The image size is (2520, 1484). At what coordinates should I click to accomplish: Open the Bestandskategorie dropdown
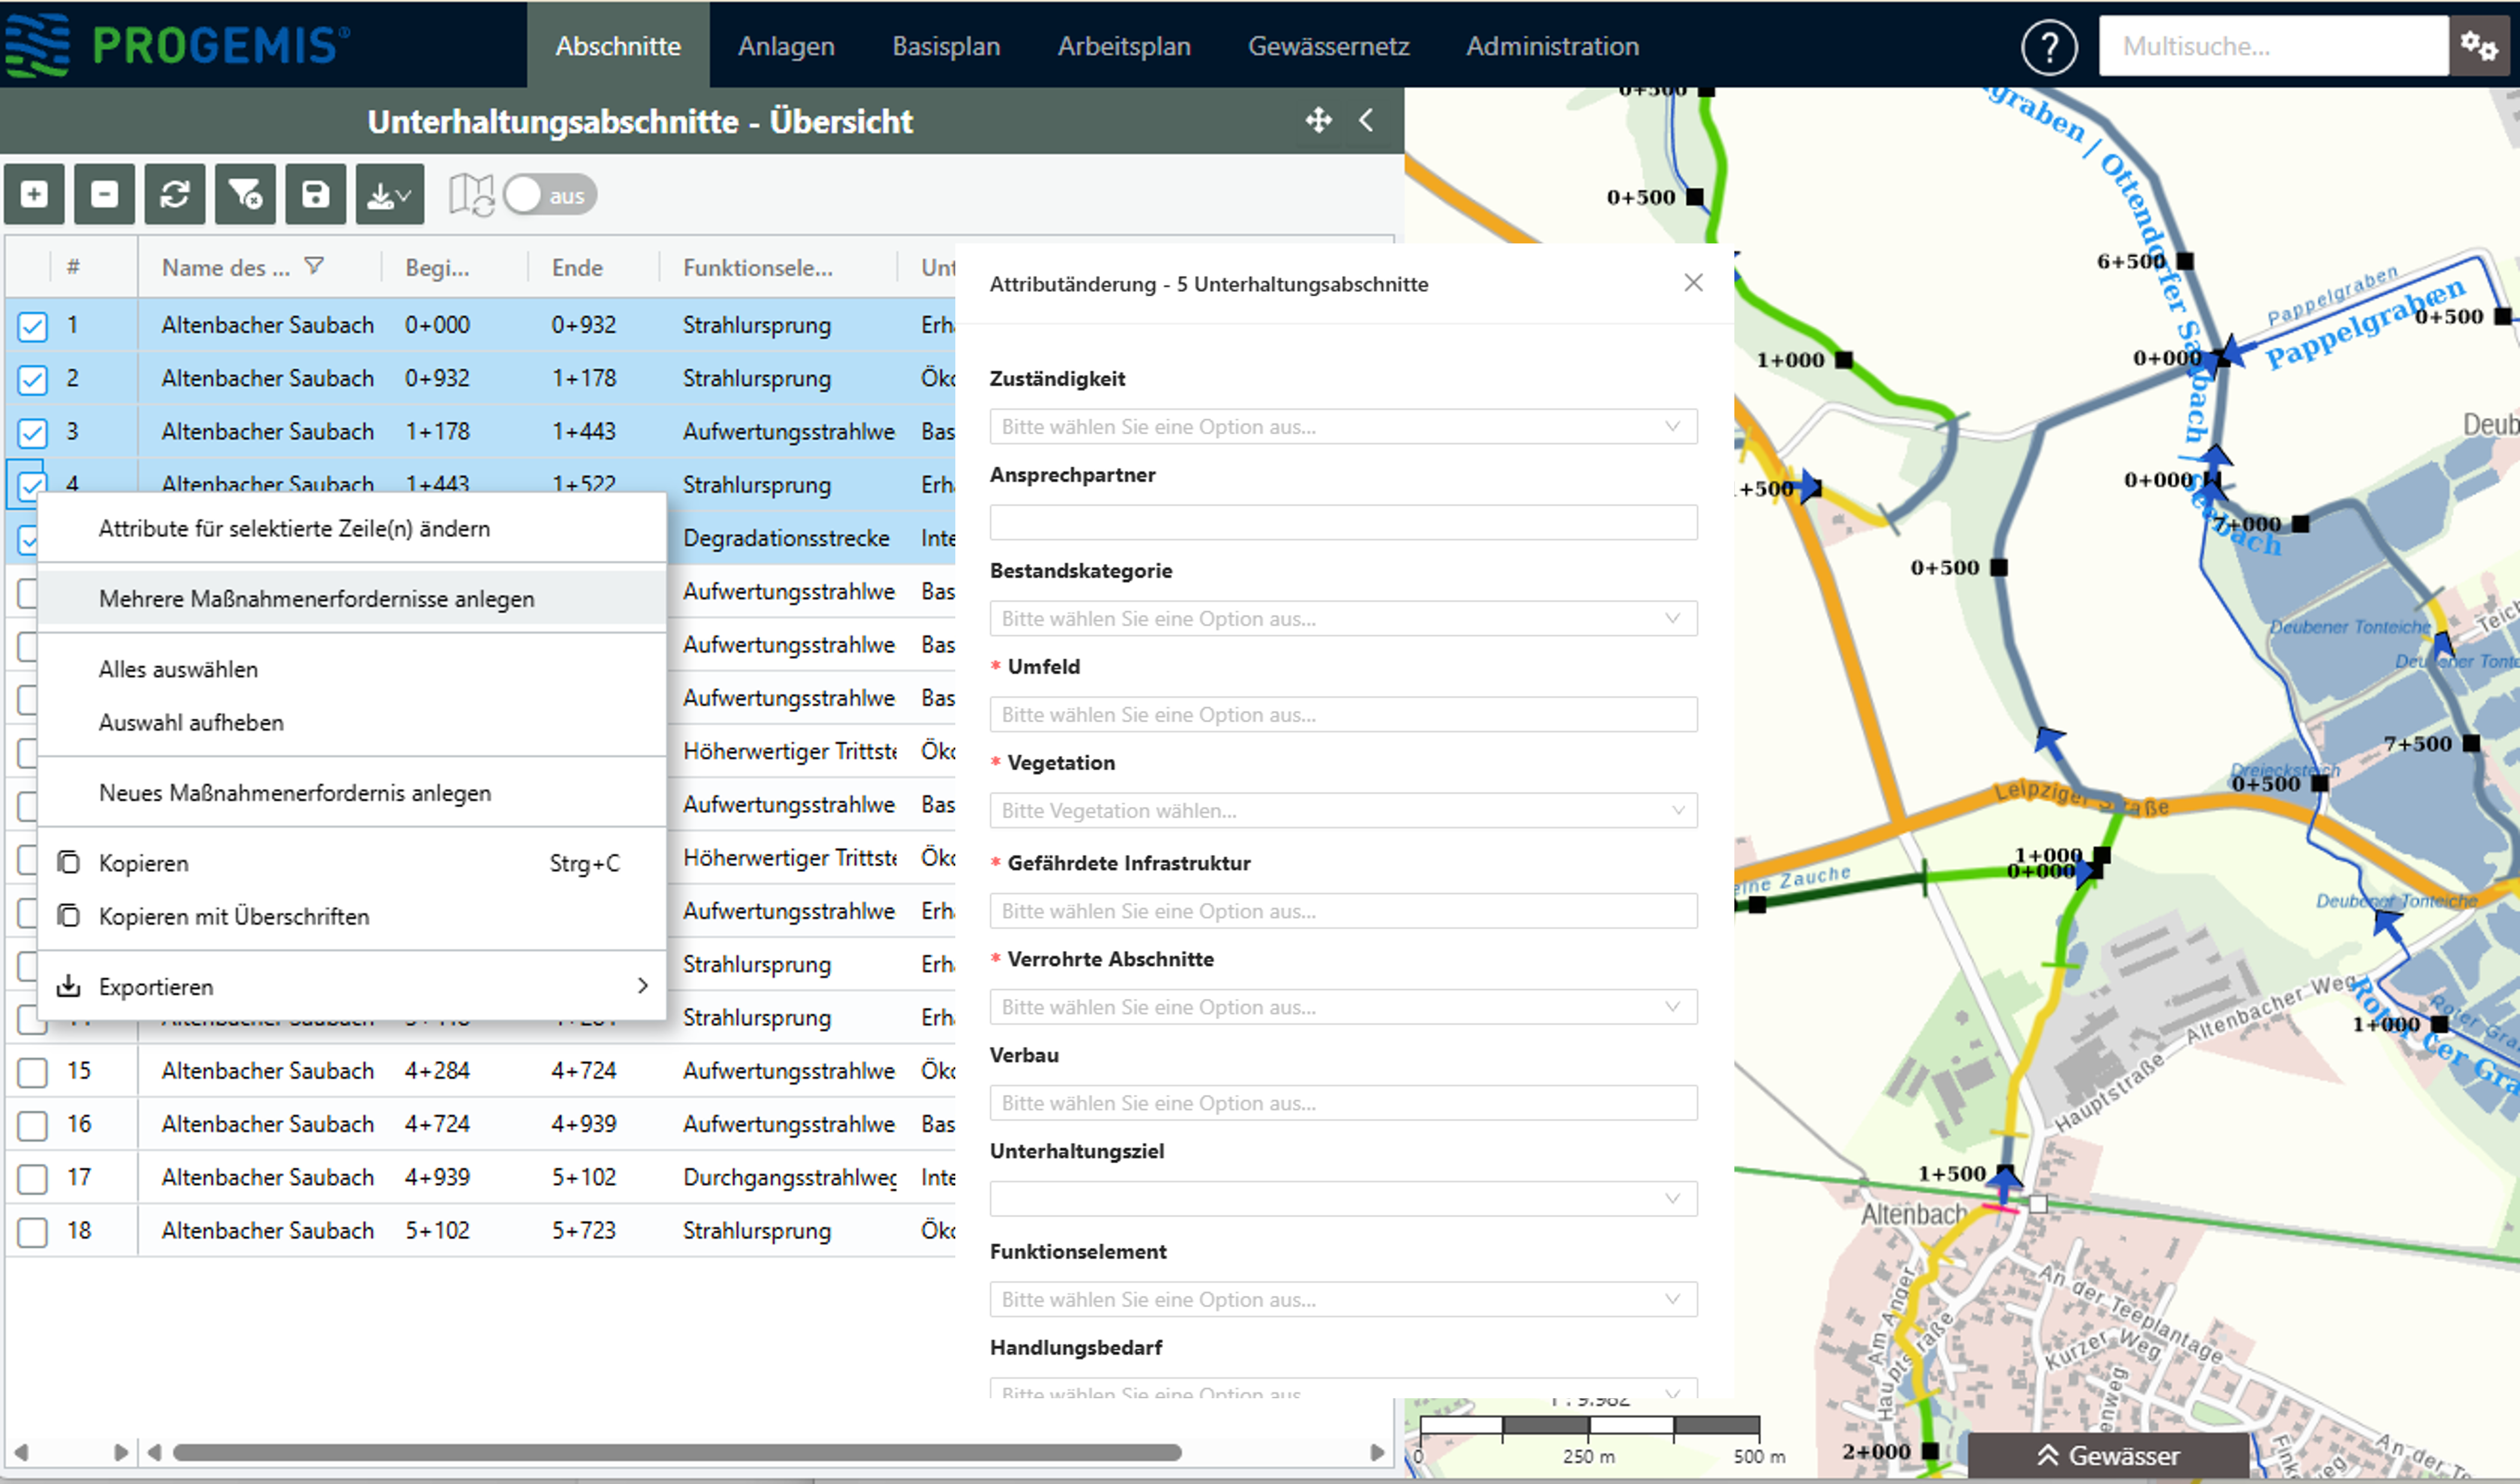pos(1343,618)
